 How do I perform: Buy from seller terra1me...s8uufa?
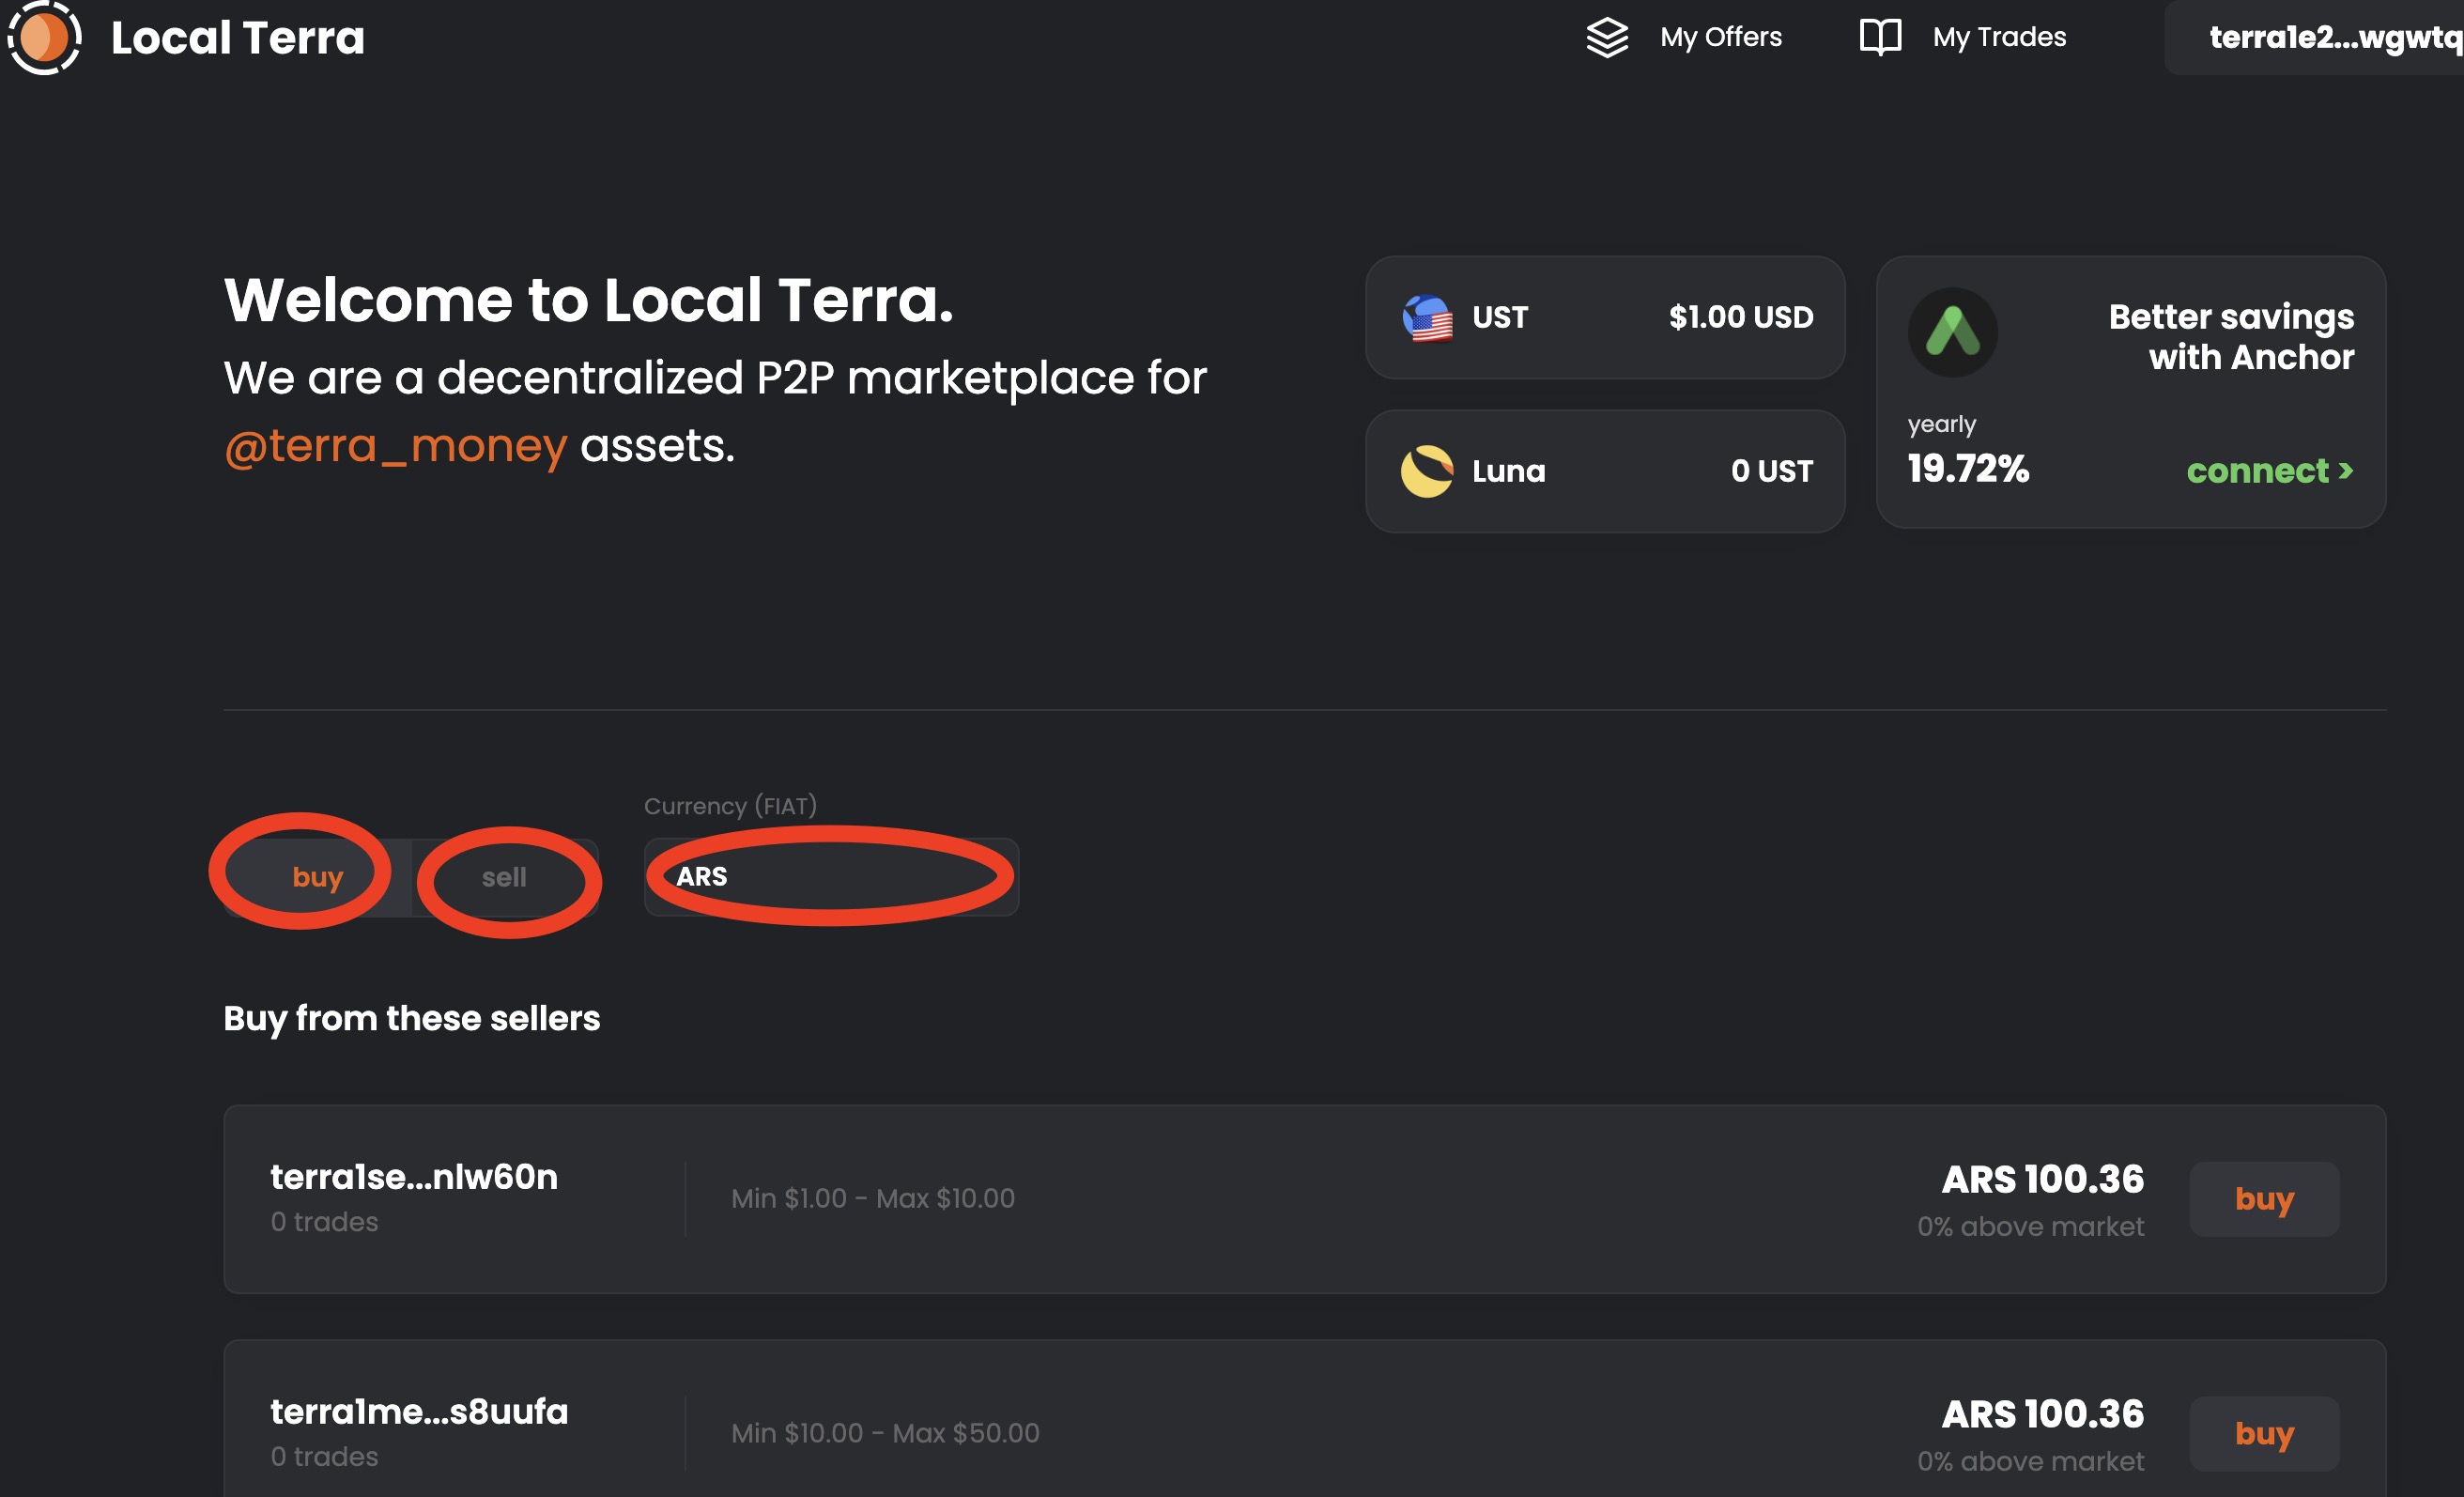tap(2263, 1433)
